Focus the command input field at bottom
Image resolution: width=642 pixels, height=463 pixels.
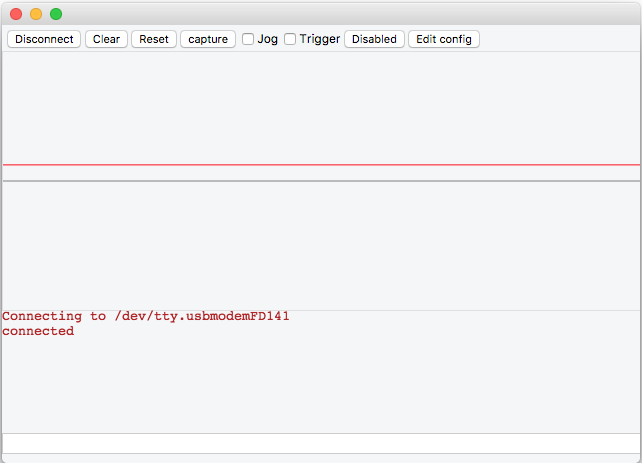(321, 443)
